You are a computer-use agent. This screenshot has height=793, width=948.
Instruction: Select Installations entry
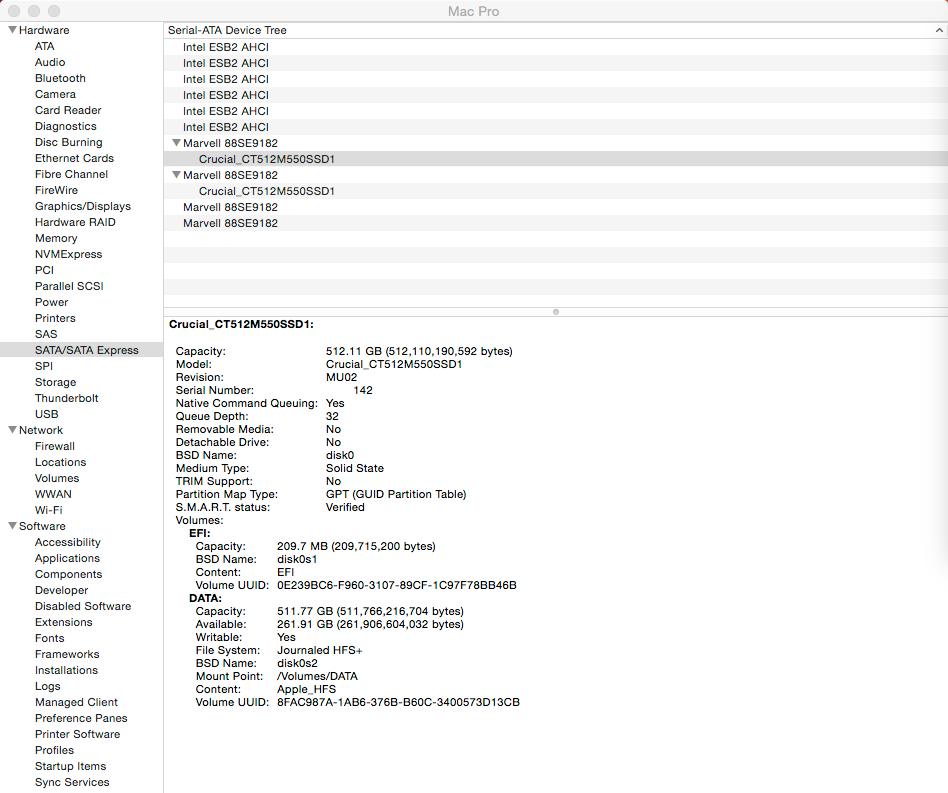67,670
